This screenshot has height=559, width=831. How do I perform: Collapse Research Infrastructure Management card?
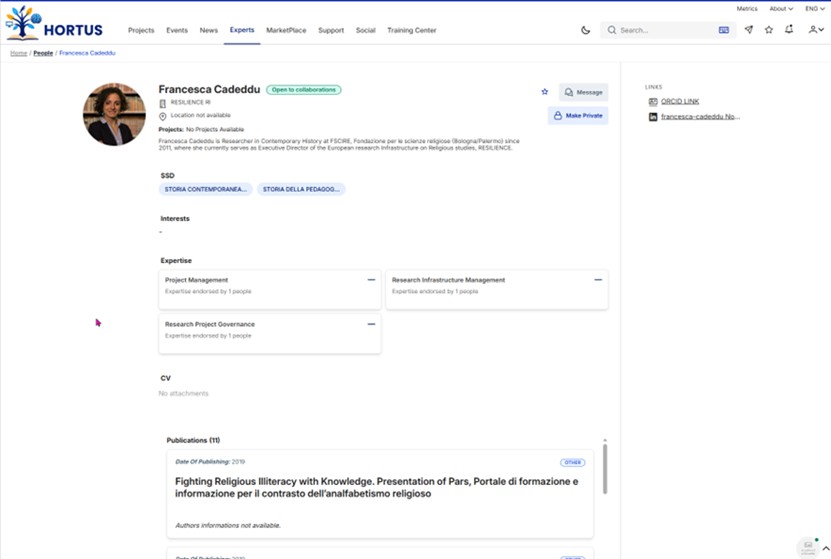point(598,280)
